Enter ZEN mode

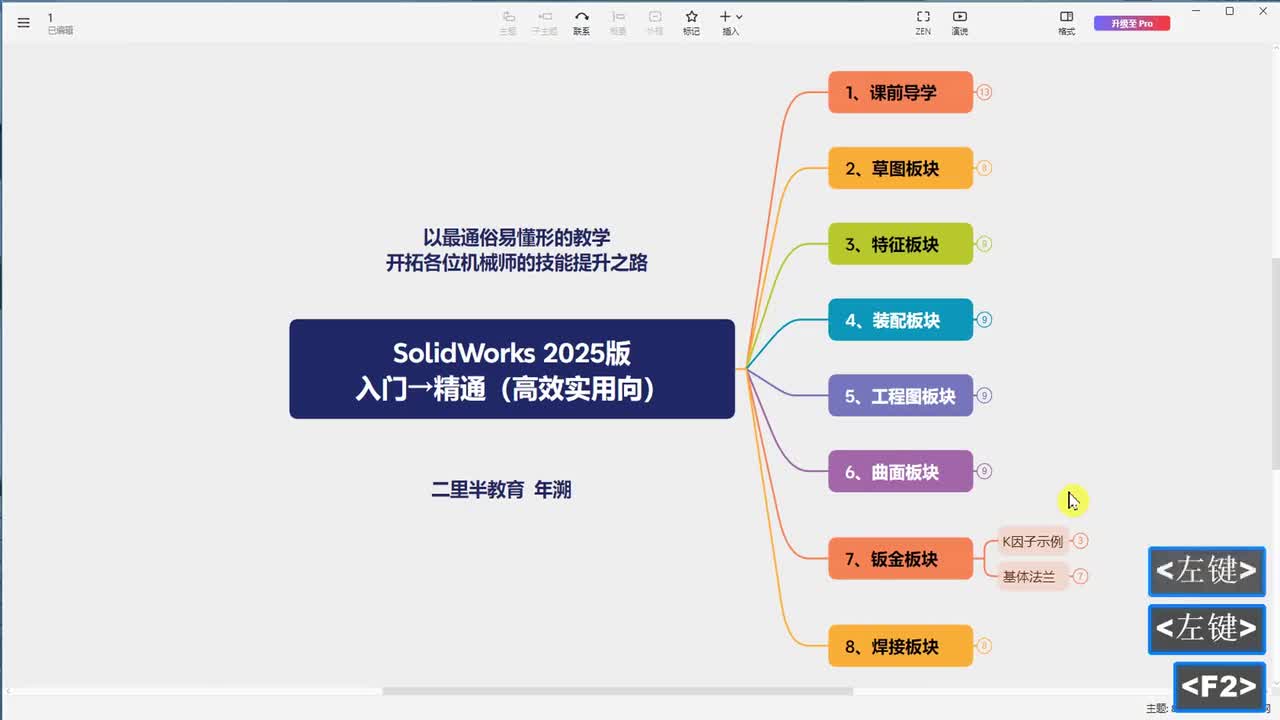click(x=923, y=22)
